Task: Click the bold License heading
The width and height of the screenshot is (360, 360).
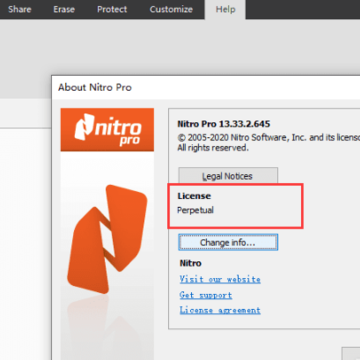Action: [194, 196]
